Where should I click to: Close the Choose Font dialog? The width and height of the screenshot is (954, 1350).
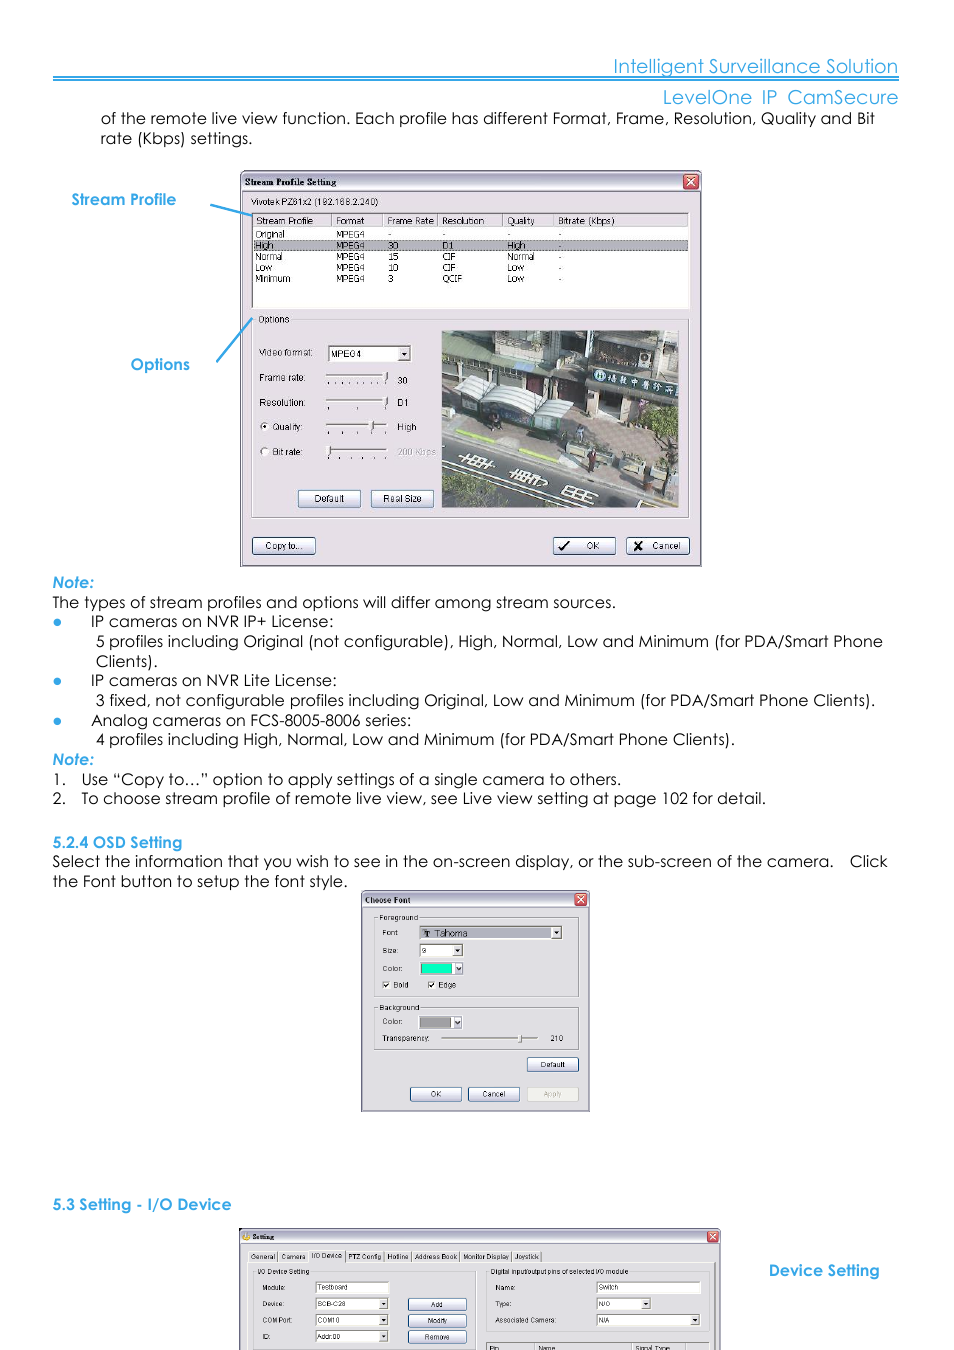580,900
